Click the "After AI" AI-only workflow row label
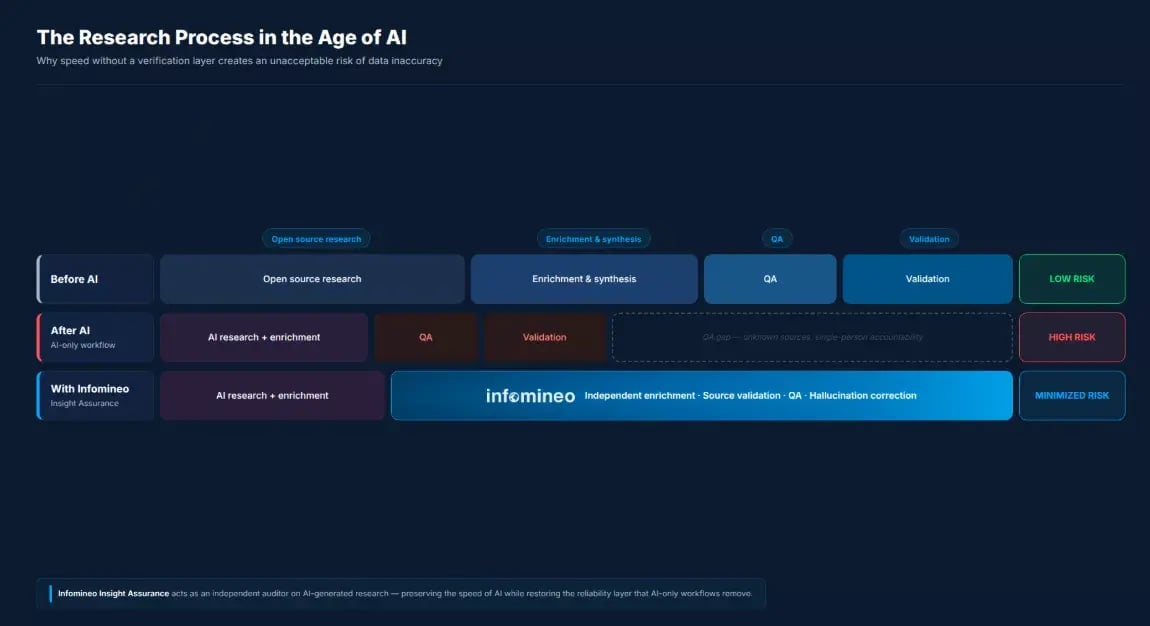 [95, 337]
